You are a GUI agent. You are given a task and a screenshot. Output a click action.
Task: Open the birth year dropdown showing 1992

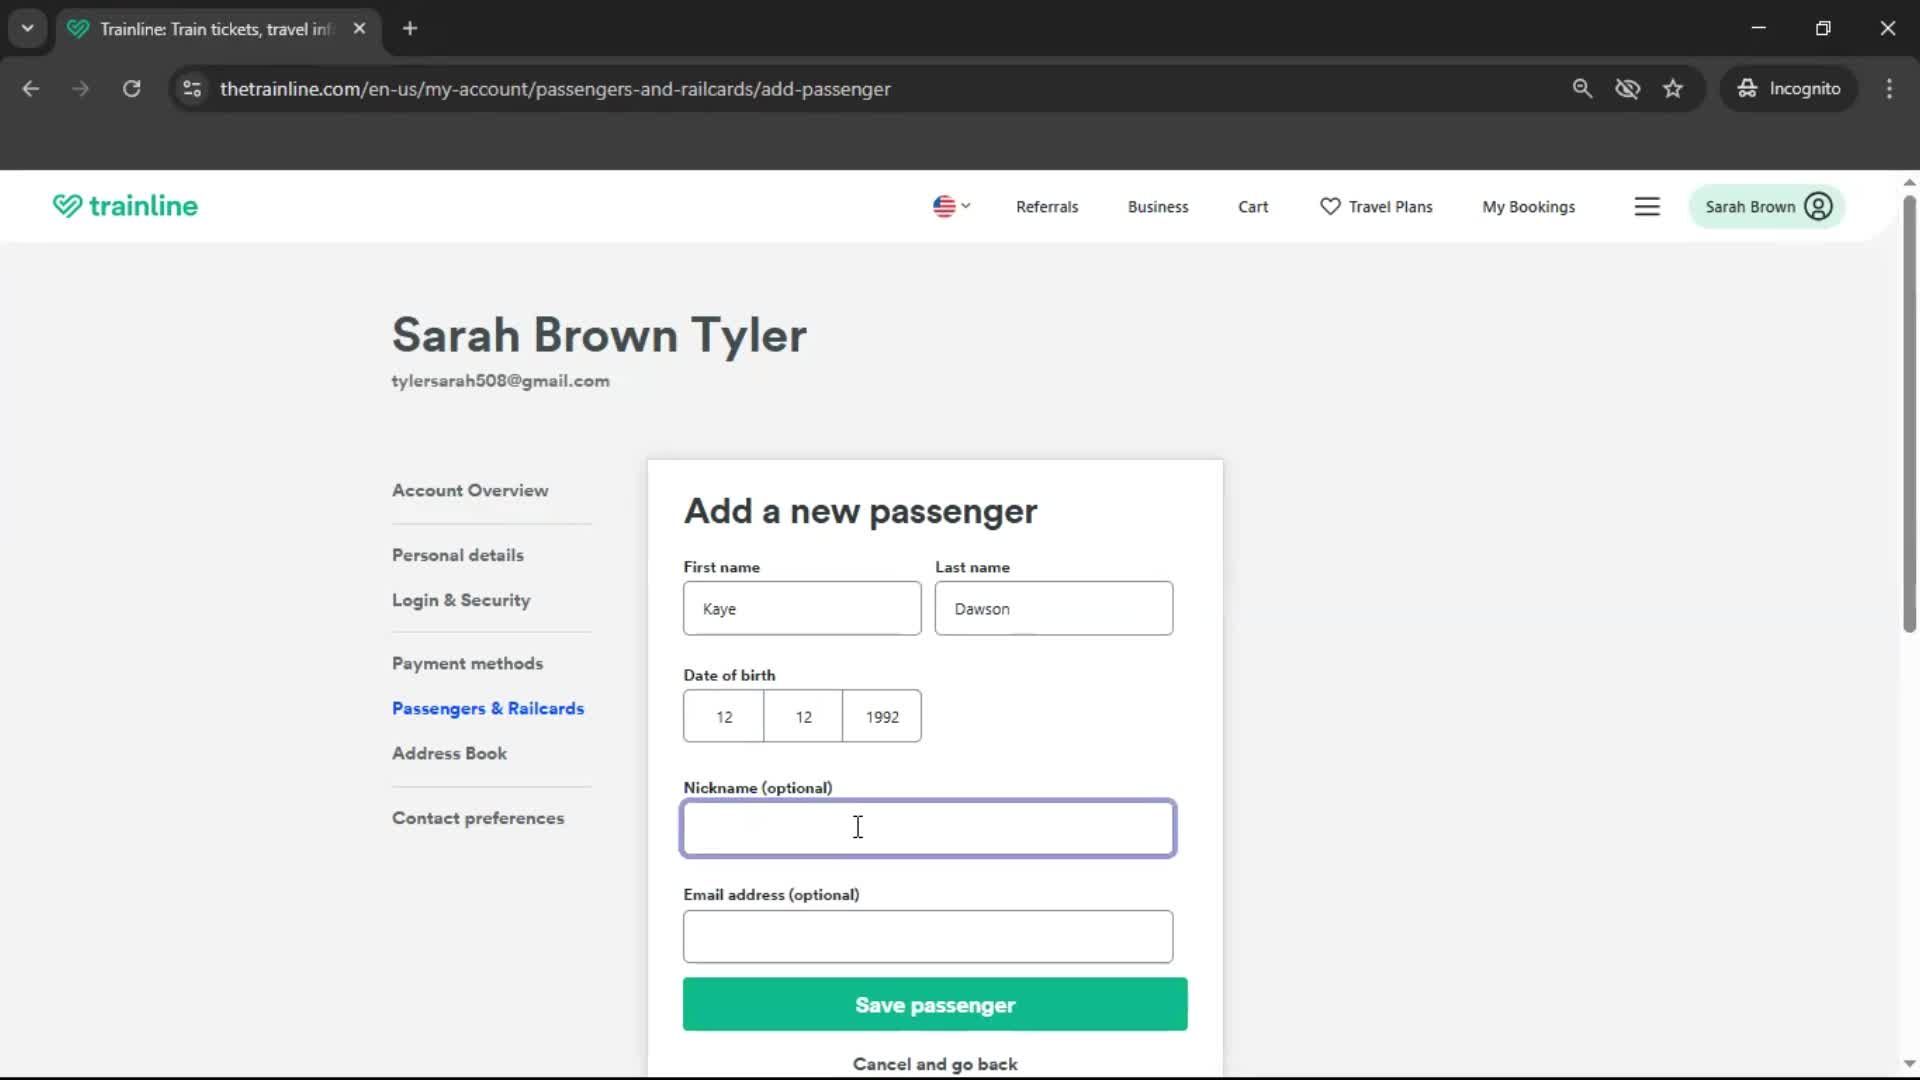pos(882,716)
